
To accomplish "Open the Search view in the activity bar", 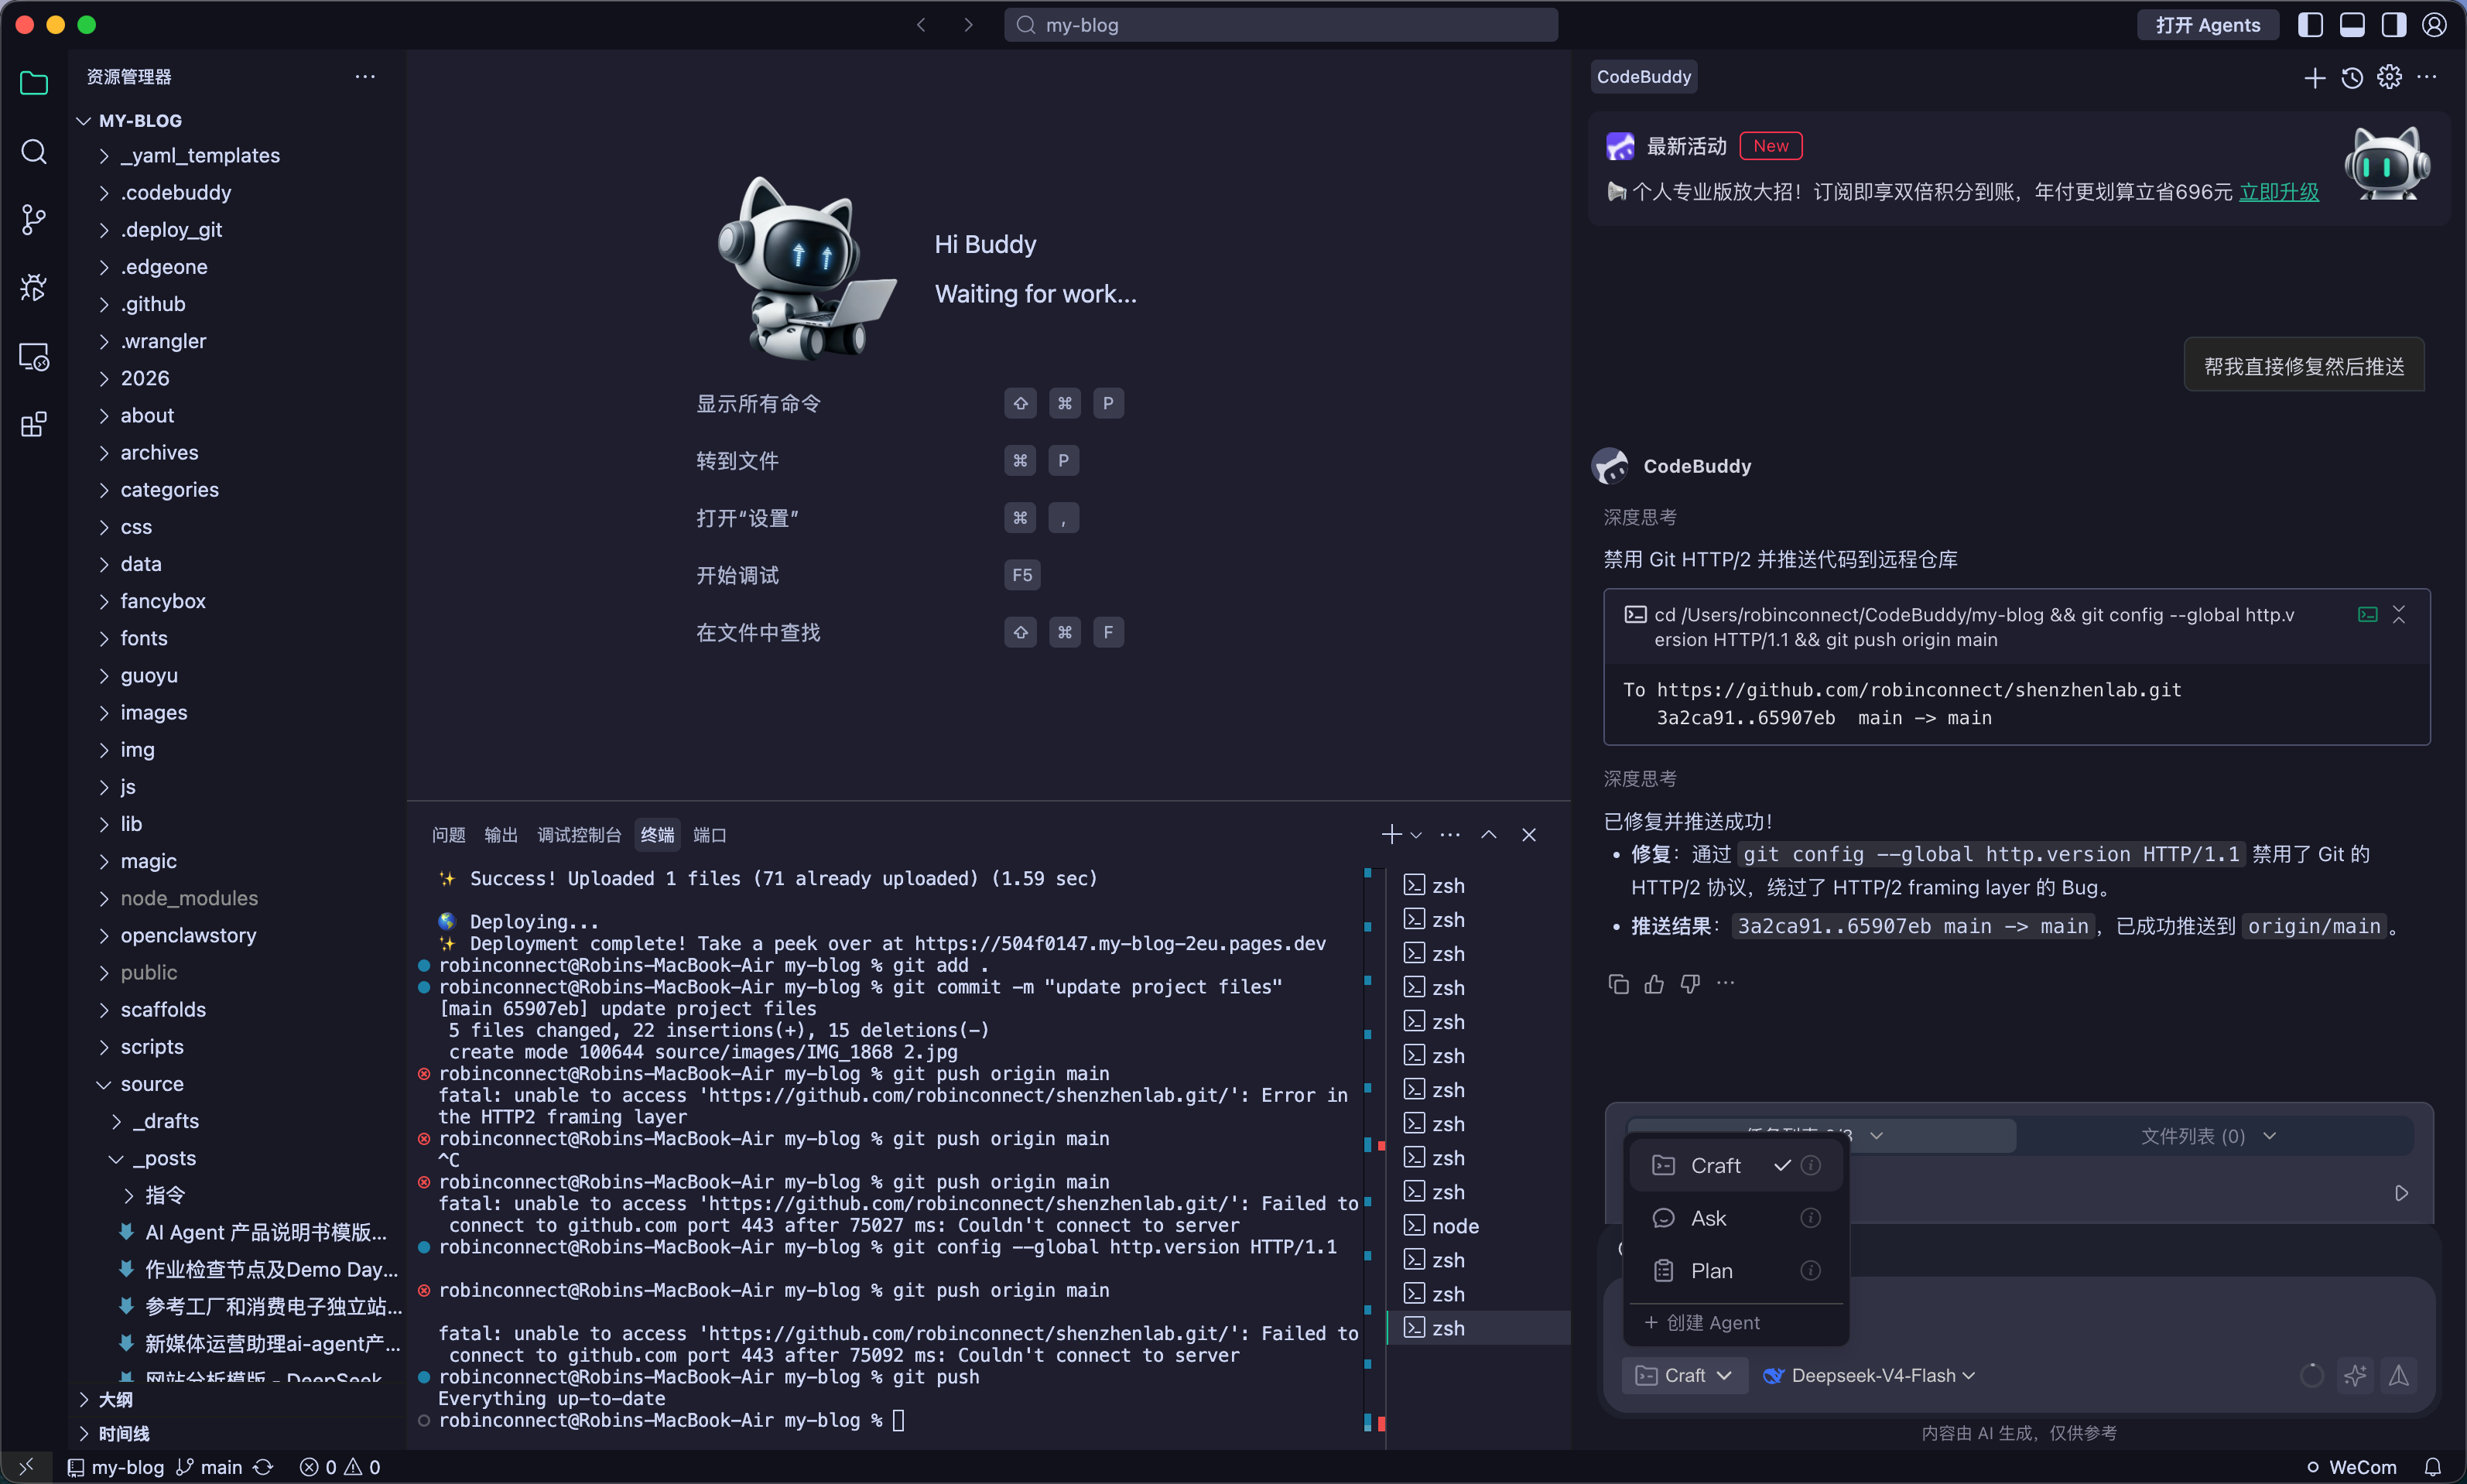I will click(x=34, y=152).
